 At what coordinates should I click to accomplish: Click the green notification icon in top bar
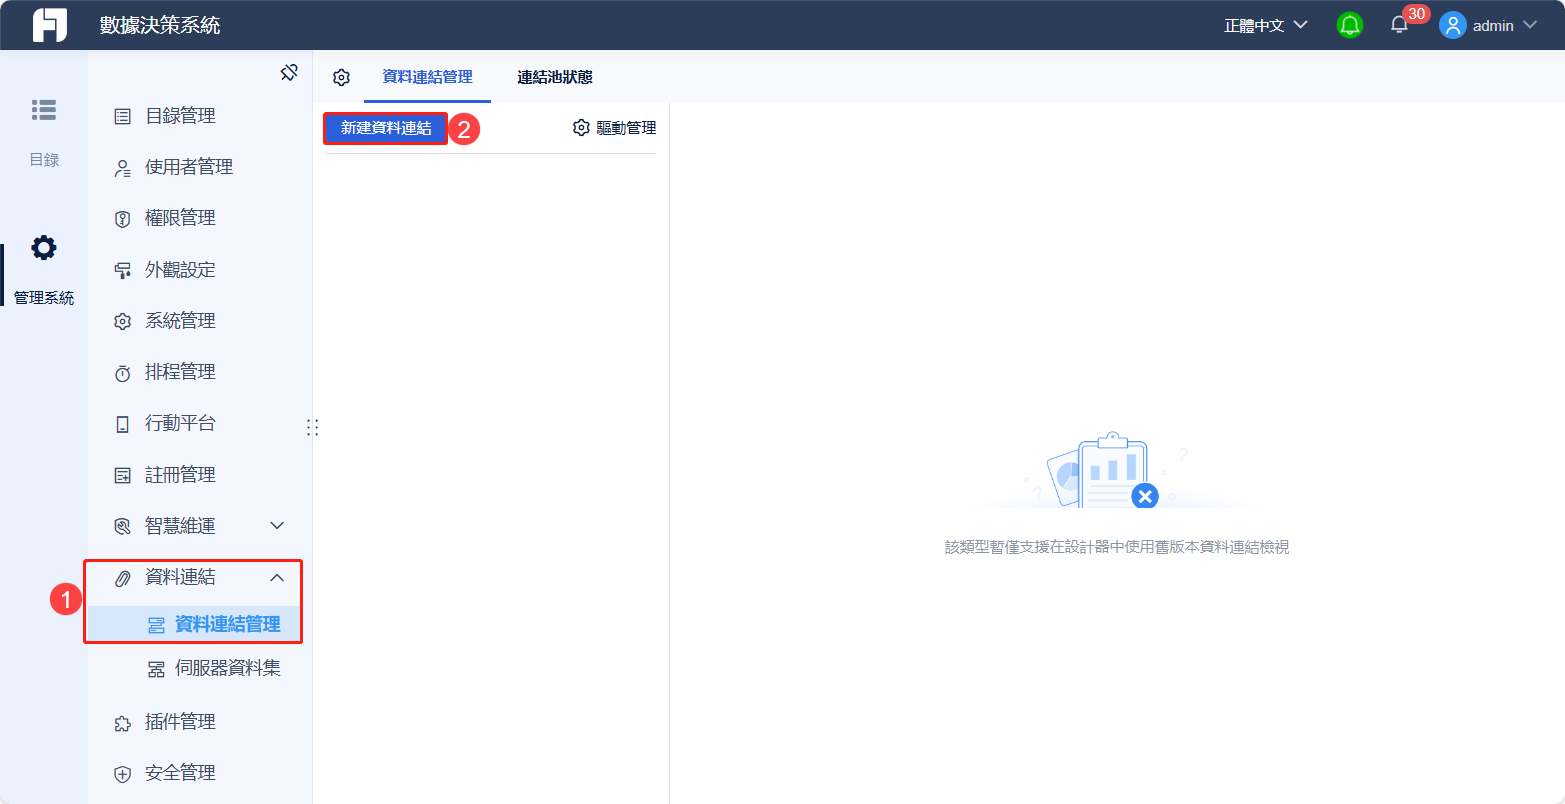coord(1349,24)
